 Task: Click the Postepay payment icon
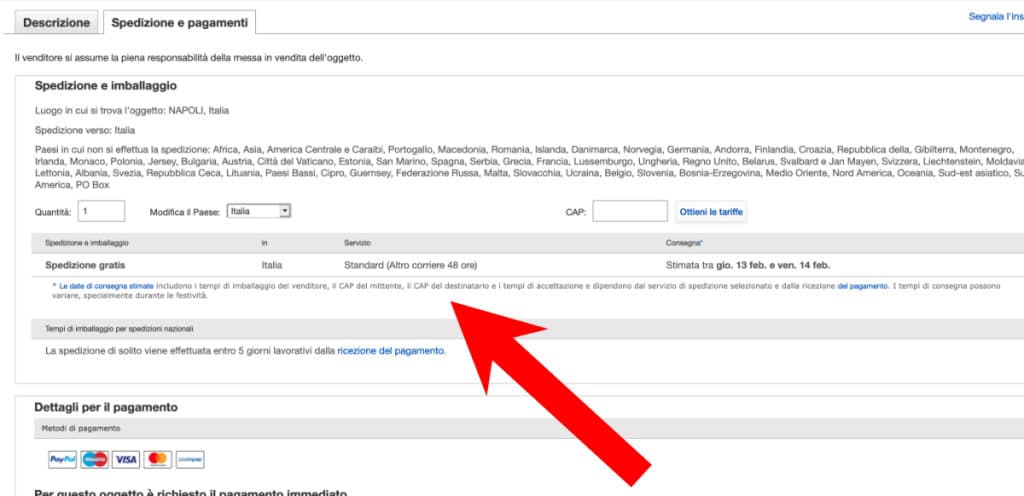tap(189, 459)
